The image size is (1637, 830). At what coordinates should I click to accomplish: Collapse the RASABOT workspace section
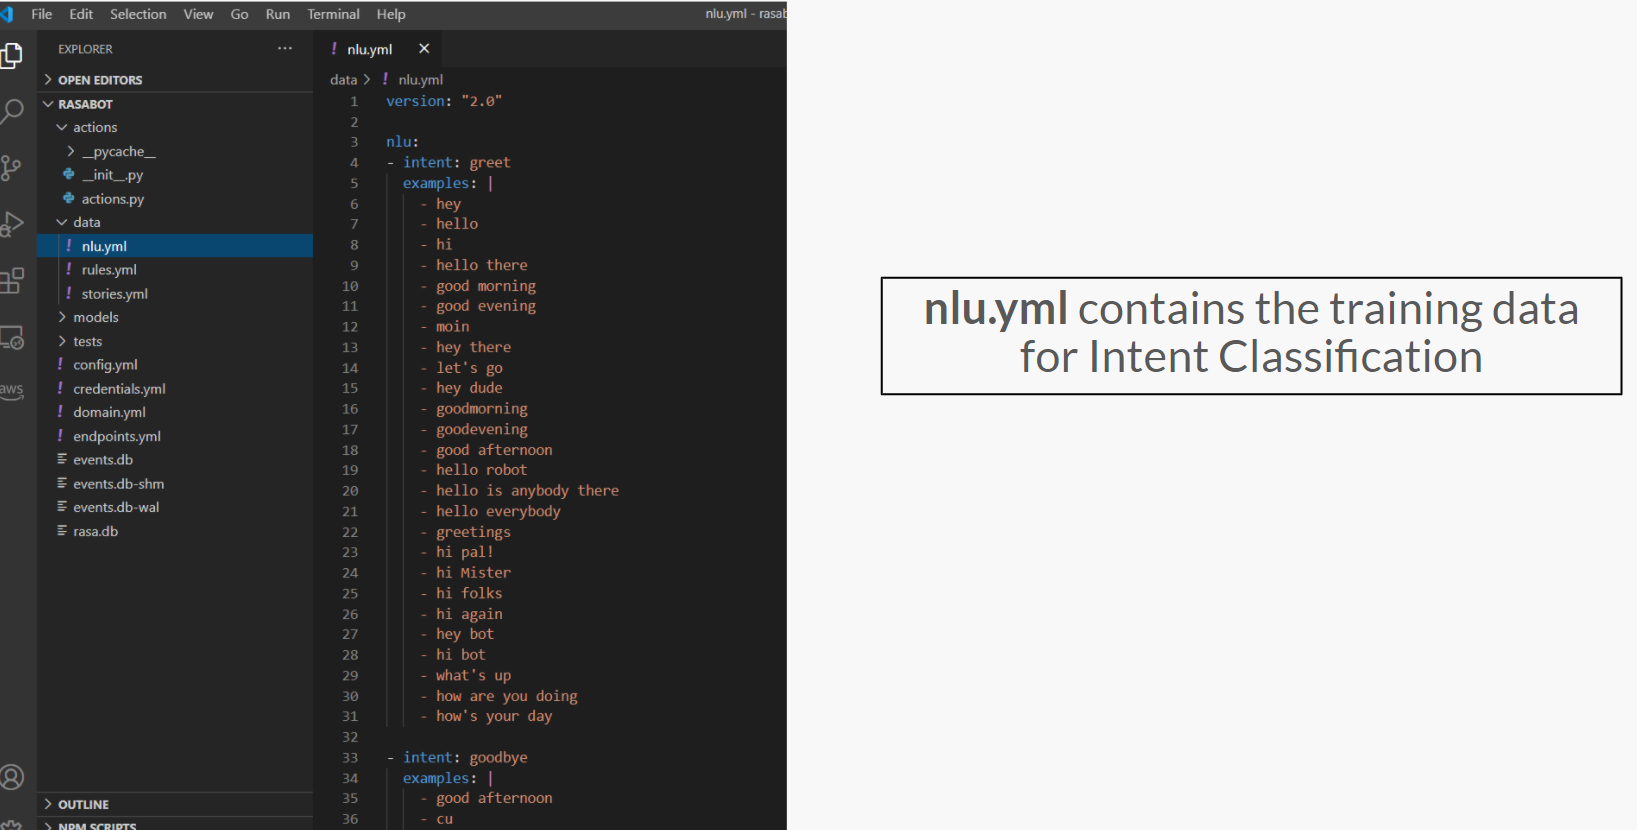pyautogui.click(x=175, y=104)
